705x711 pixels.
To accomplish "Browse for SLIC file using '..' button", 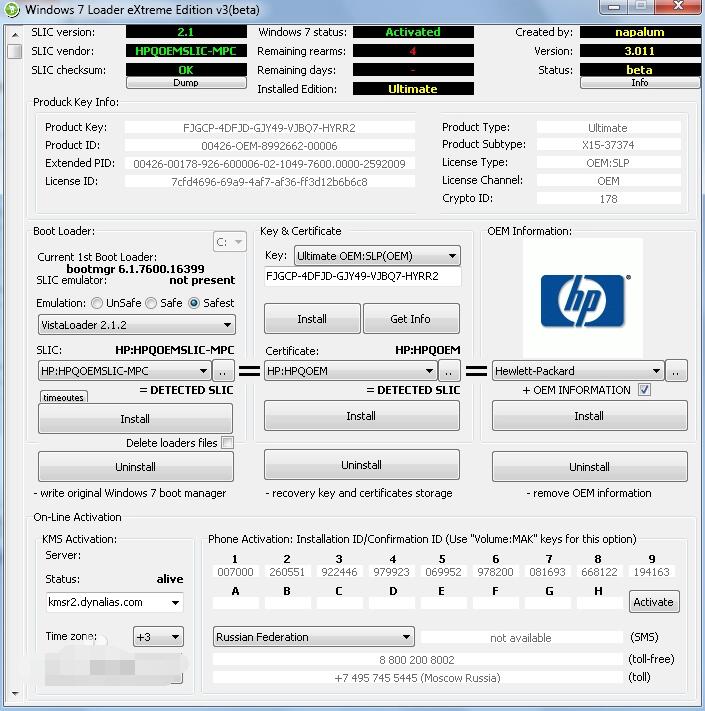I will tap(223, 371).
